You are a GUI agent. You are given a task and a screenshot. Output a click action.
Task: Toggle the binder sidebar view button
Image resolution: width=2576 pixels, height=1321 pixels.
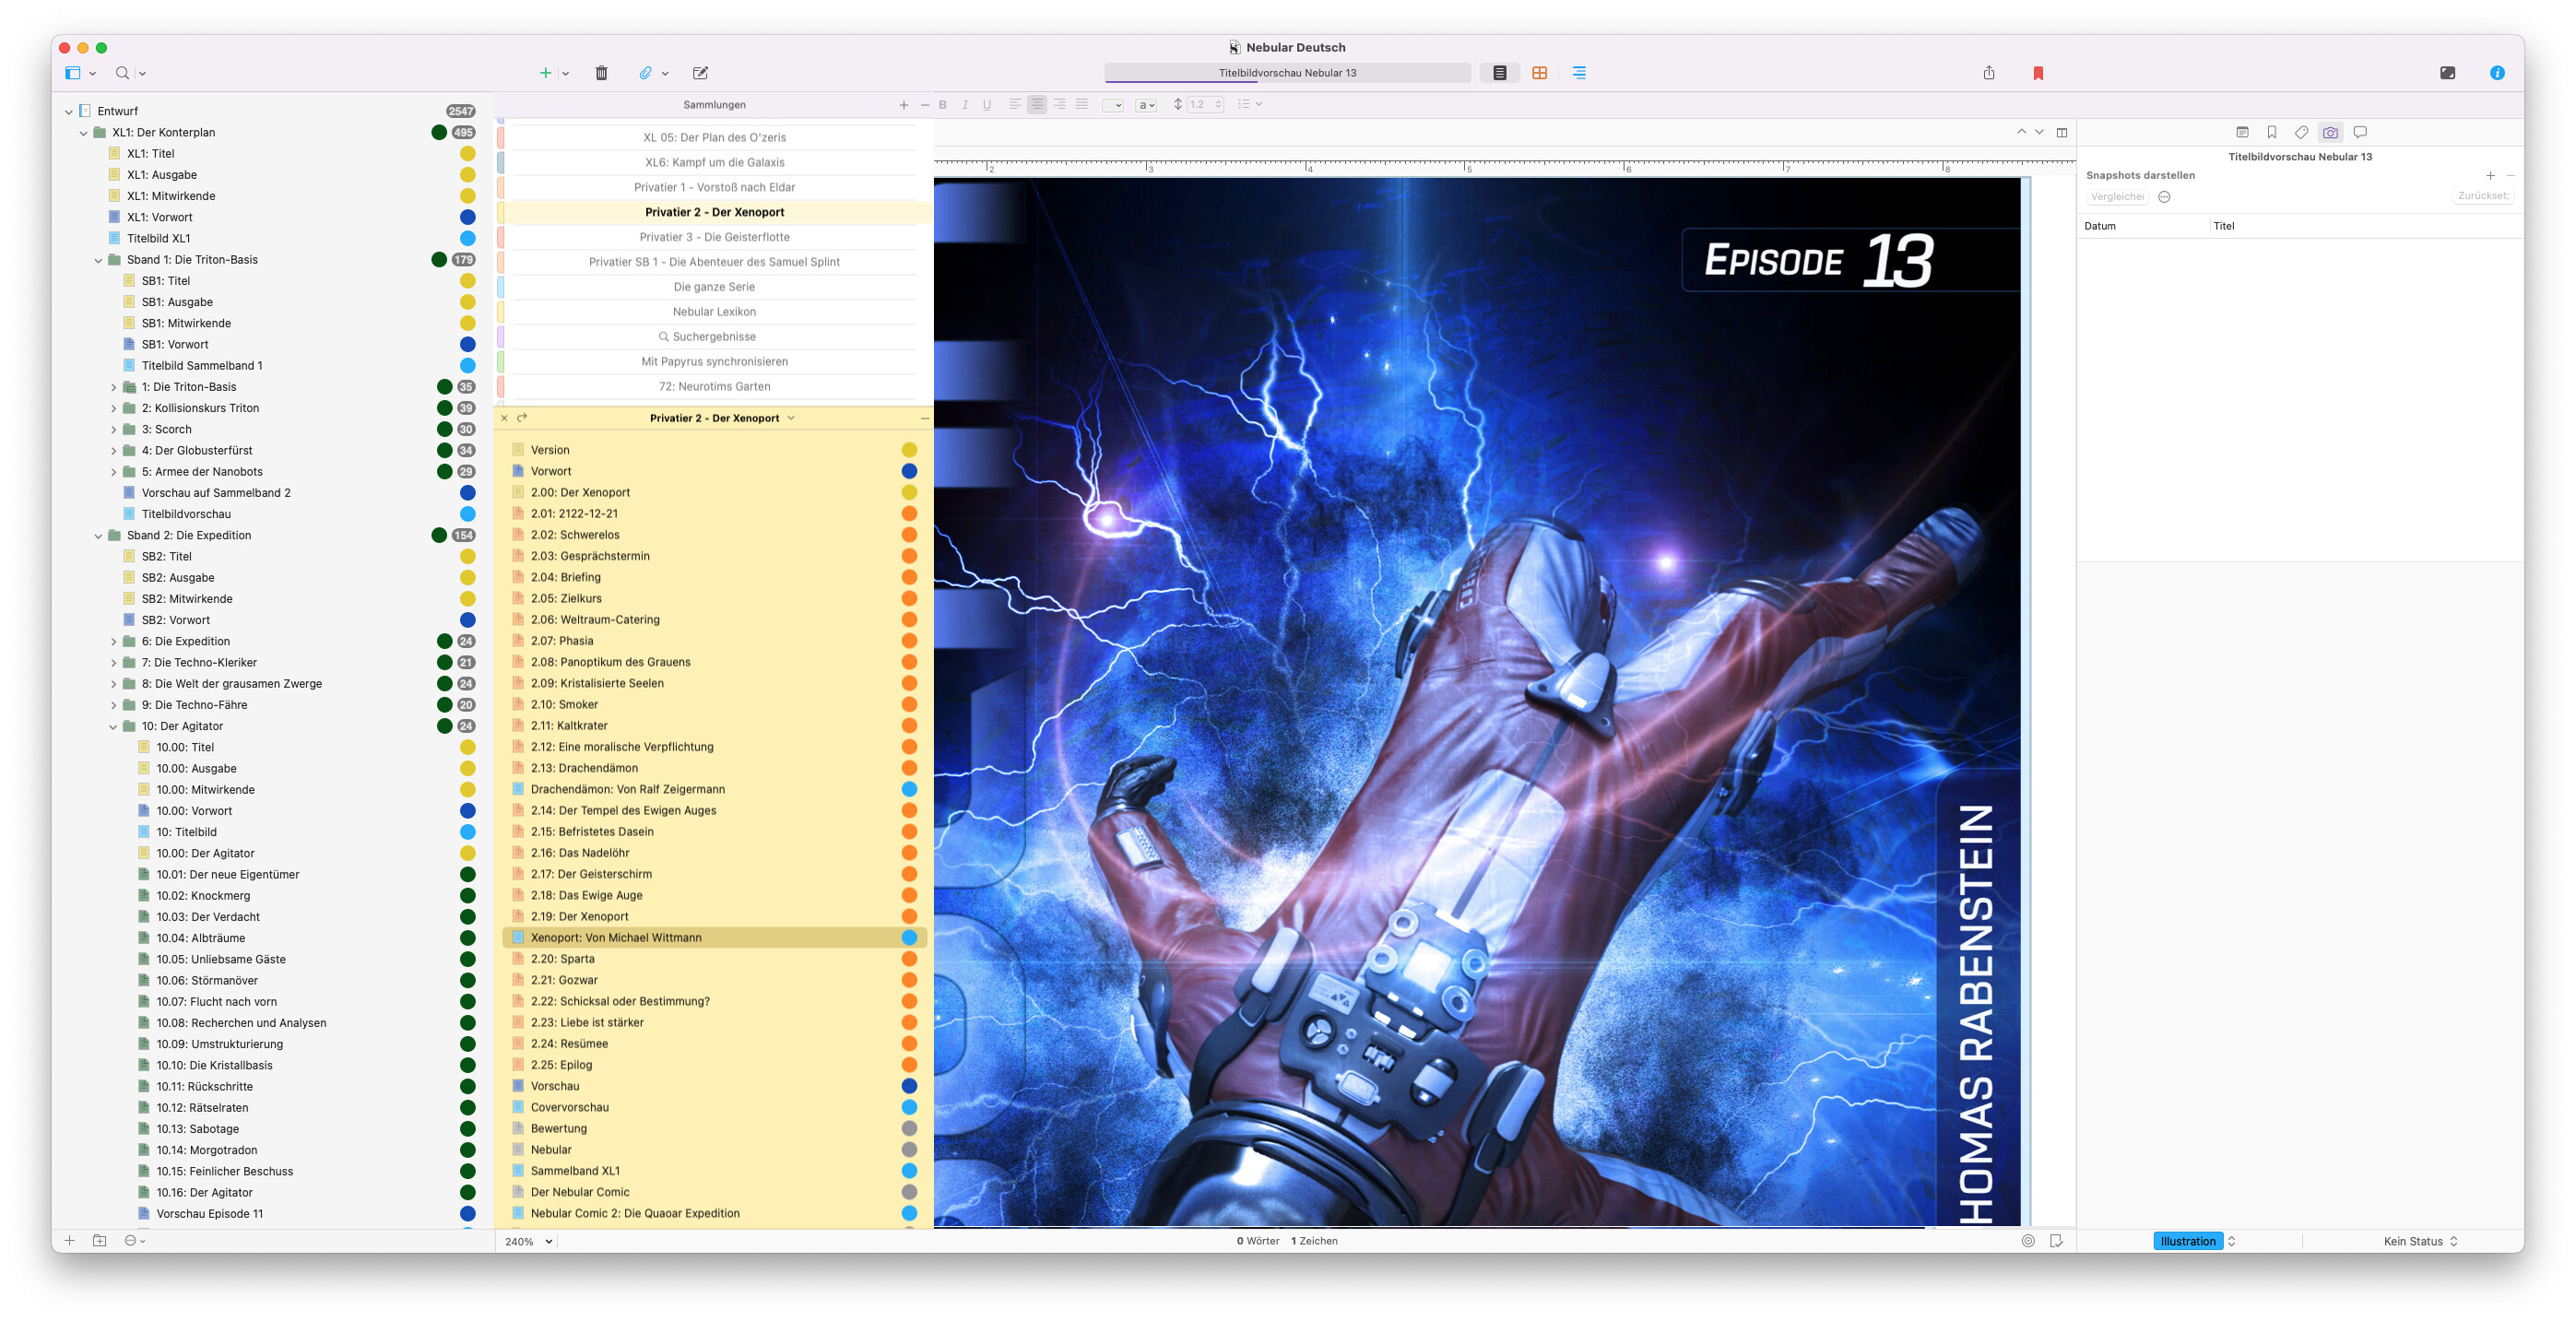73,73
